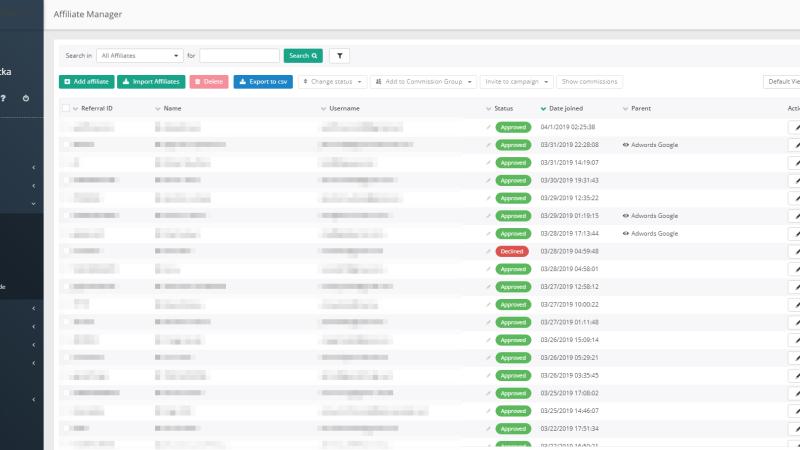Click action edit icon in 03/25/2019 17:08:02 row

795,393
